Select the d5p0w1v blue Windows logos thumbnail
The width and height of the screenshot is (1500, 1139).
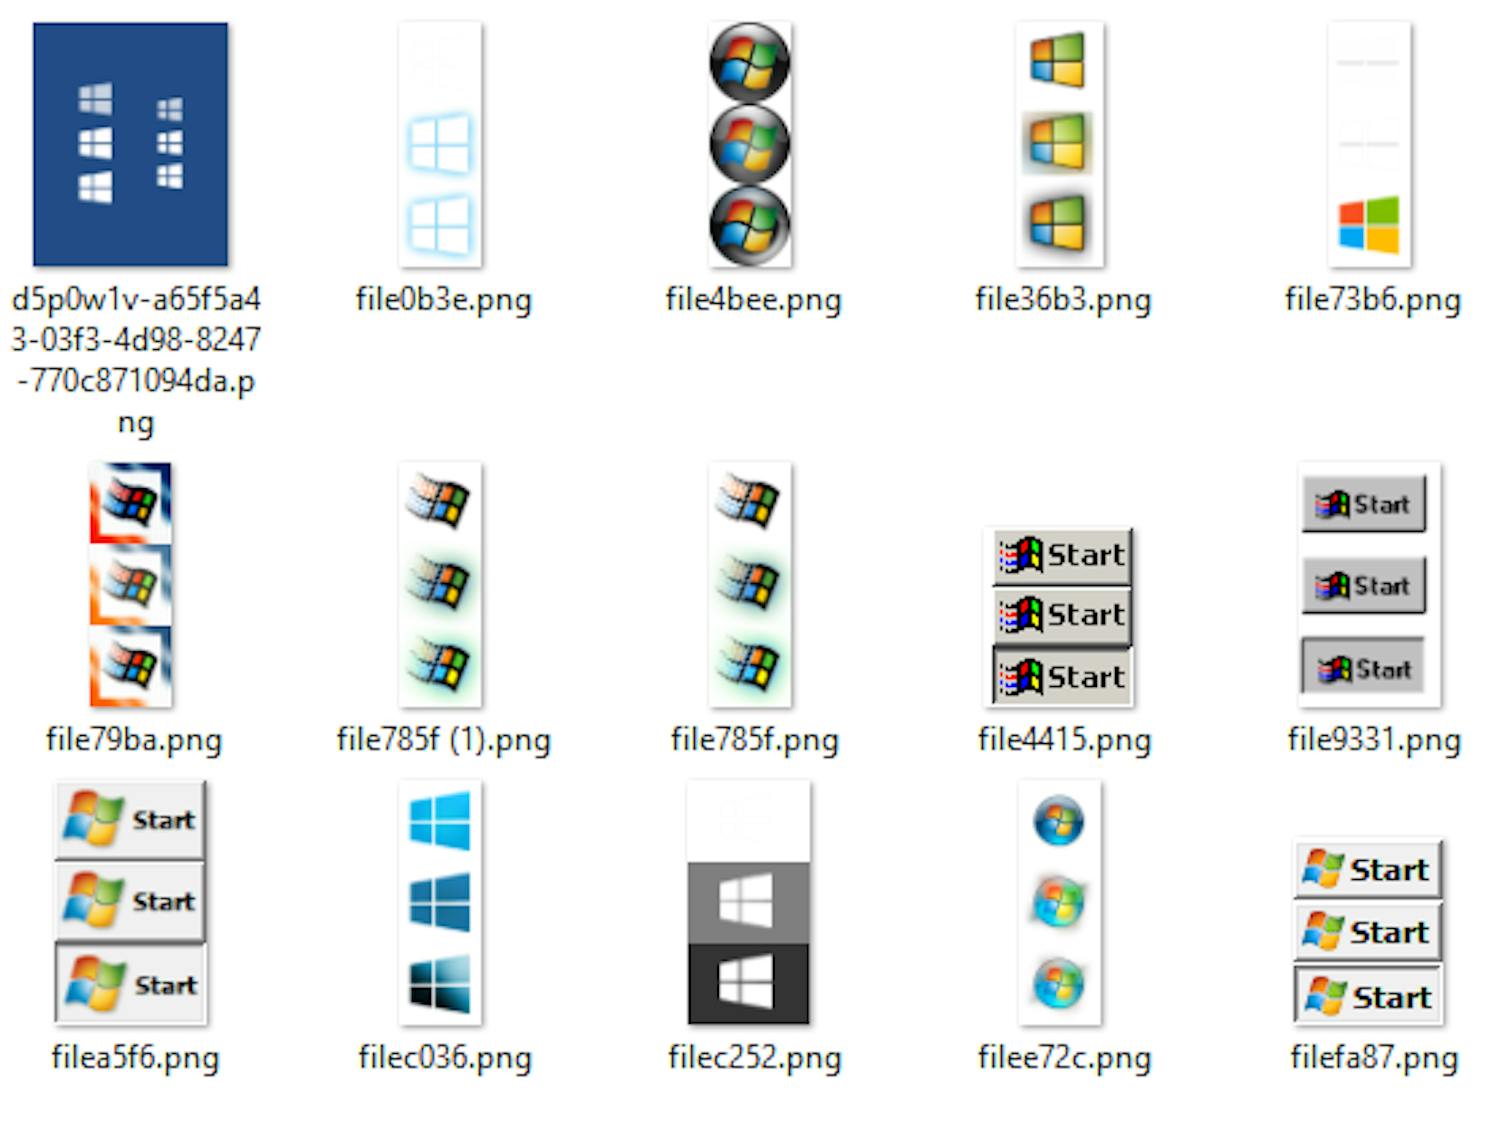coord(130,144)
